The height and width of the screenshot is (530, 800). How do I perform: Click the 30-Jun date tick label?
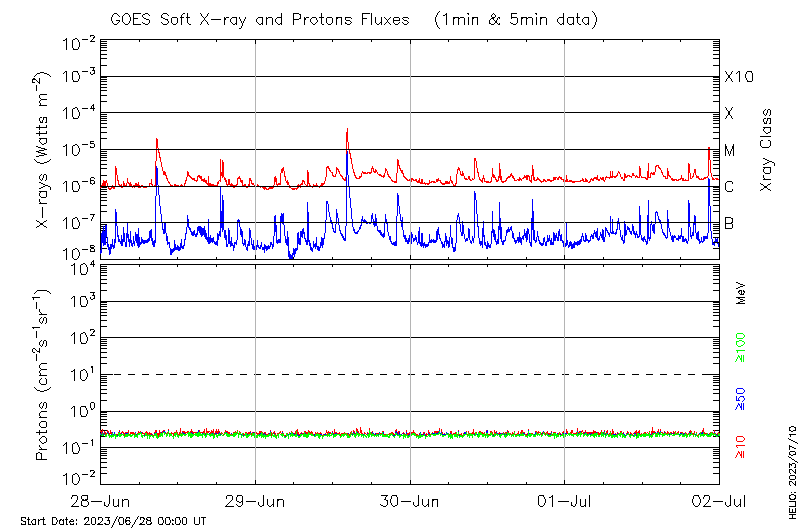(x=410, y=499)
